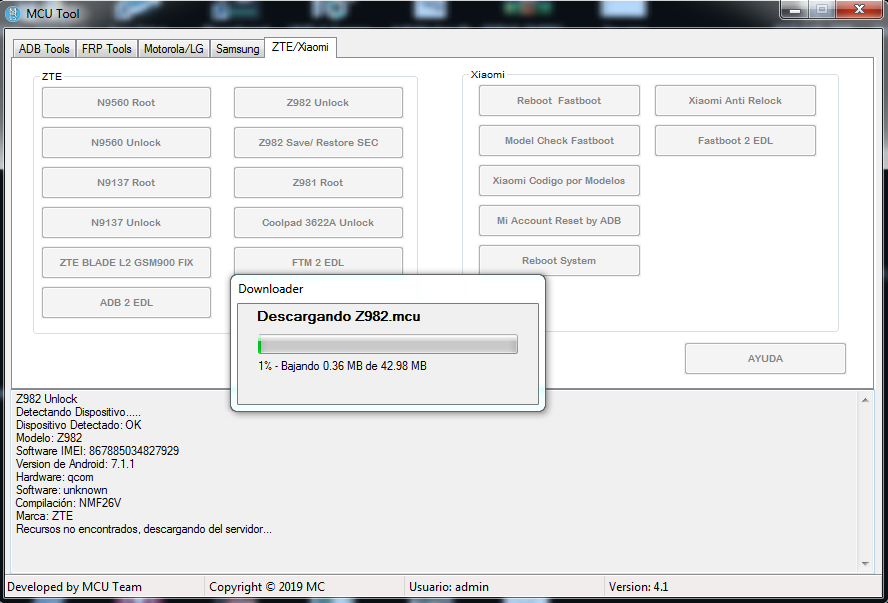Click the FTM 2 EDL button

pyautogui.click(x=318, y=262)
